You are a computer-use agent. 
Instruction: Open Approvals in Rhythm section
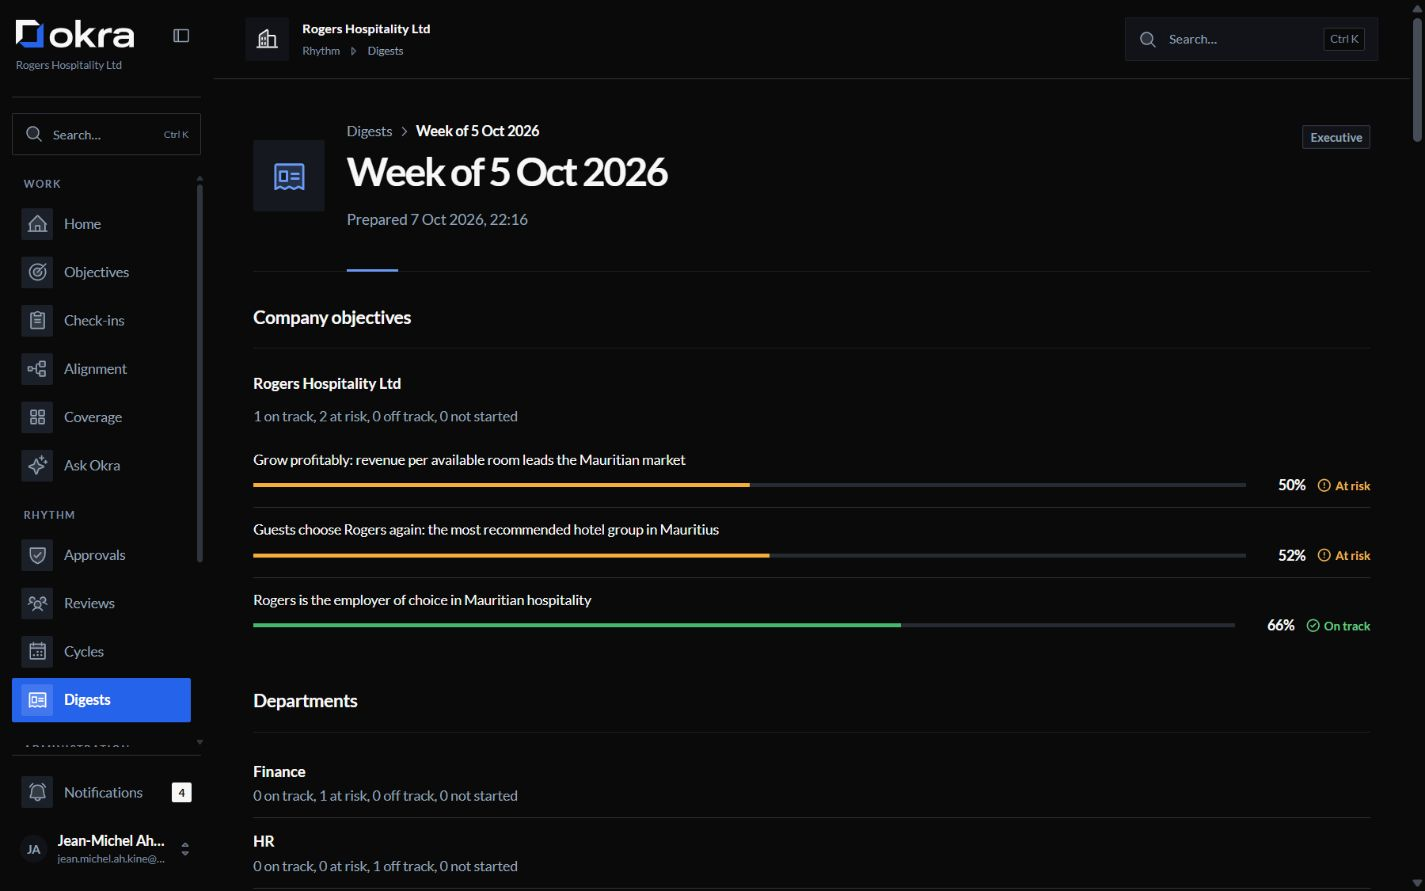101,555
